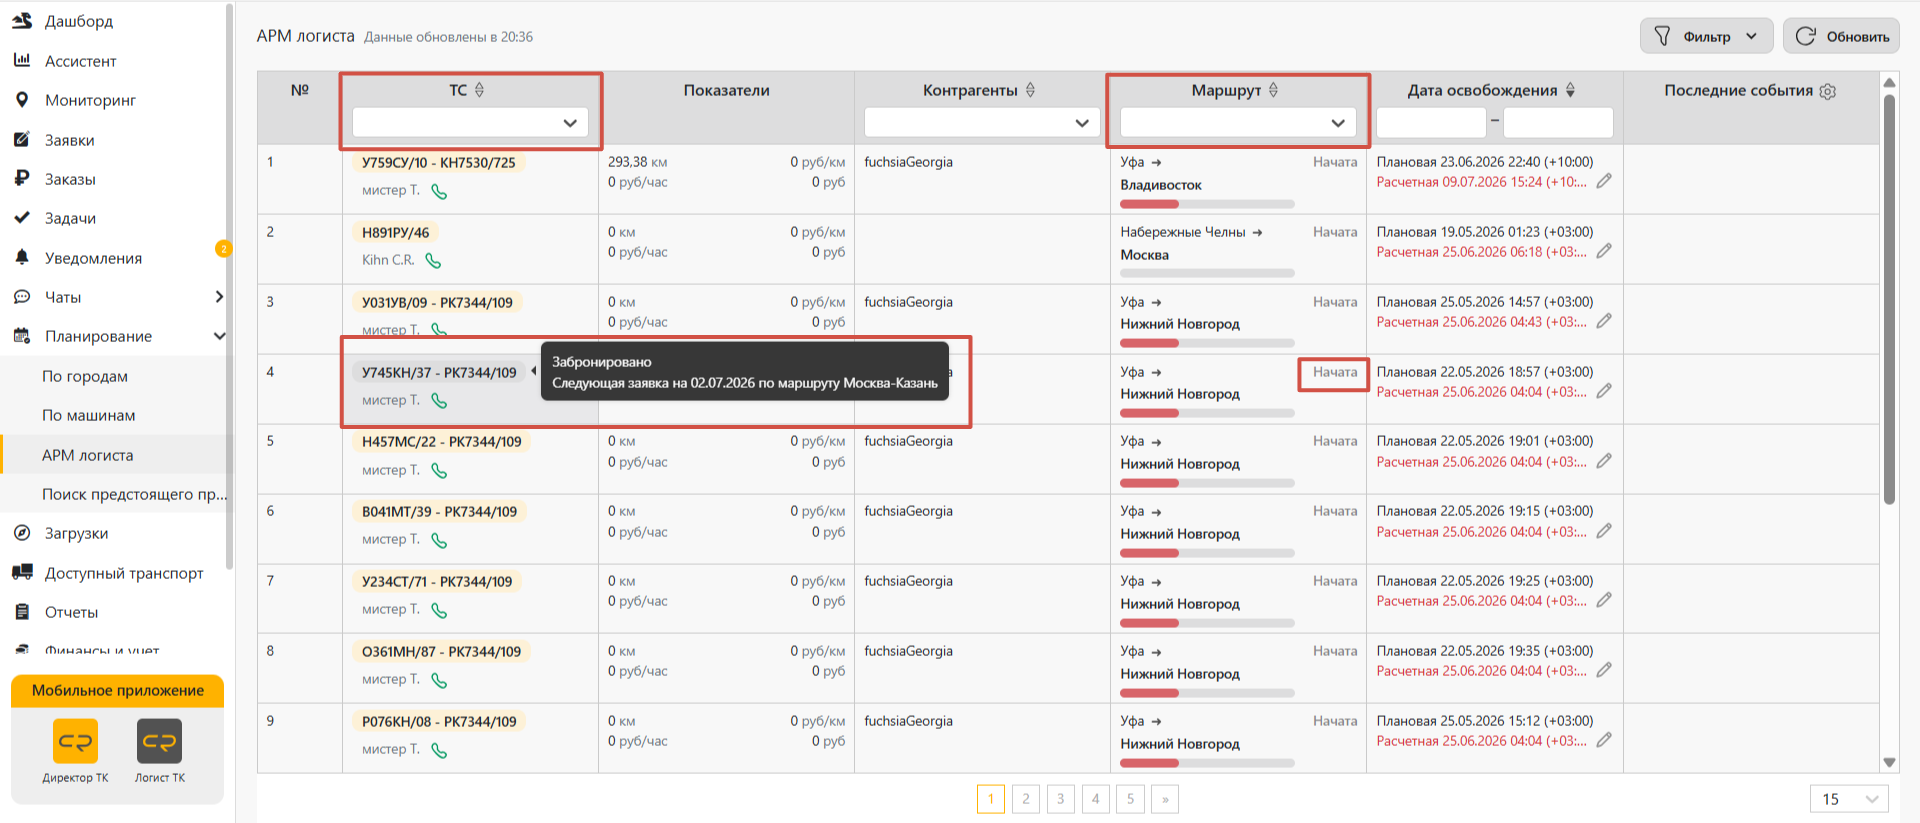The width and height of the screenshot is (1920, 823).
Task: Click vehicle tag Н891РУ/46
Action: click(395, 232)
